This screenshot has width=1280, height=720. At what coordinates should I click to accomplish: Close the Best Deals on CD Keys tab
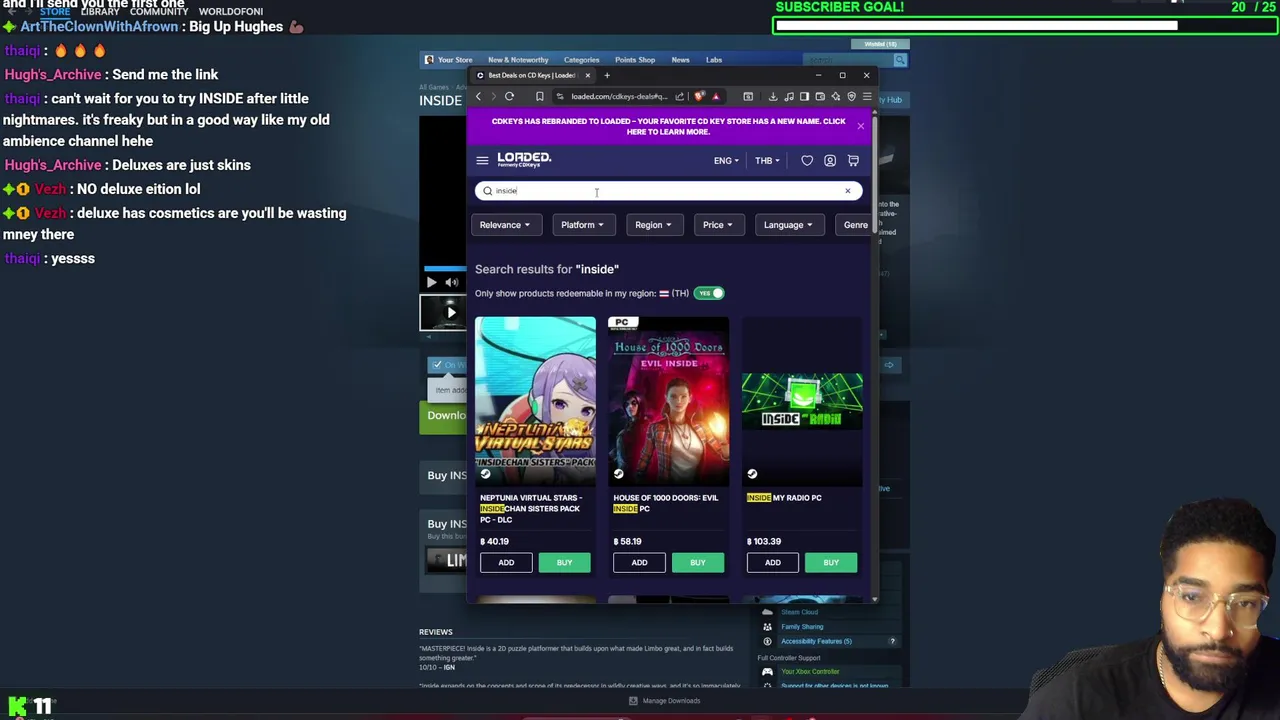point(588,75)
